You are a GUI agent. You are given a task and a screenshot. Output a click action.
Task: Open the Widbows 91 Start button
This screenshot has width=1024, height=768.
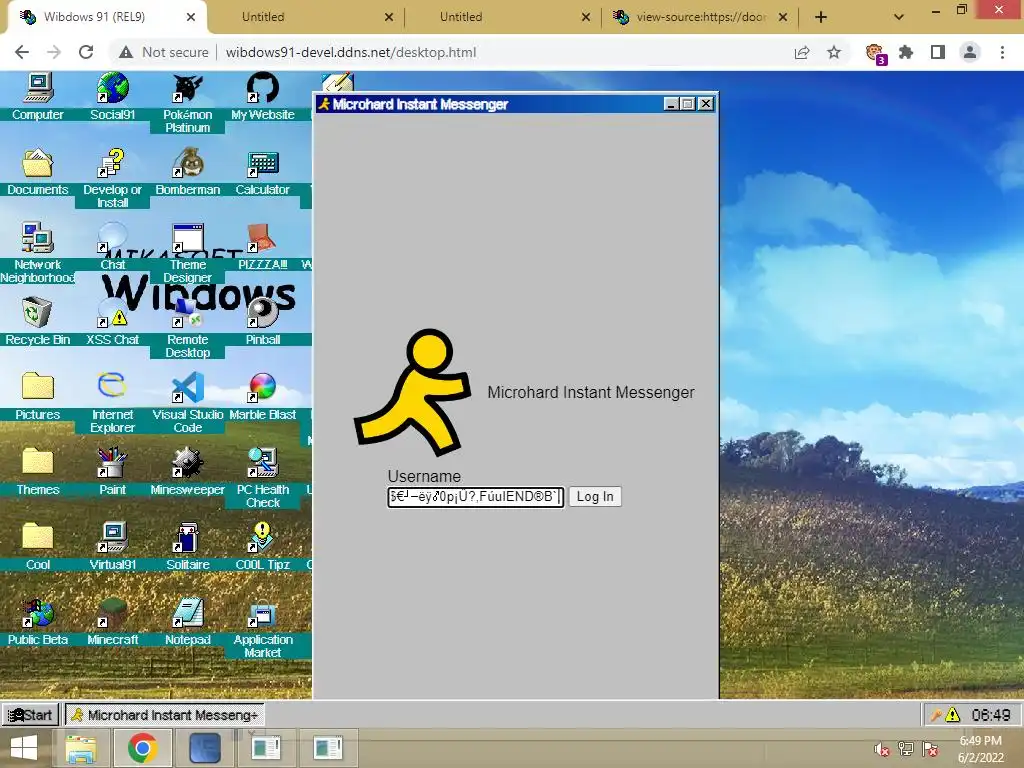coord(30,714)
